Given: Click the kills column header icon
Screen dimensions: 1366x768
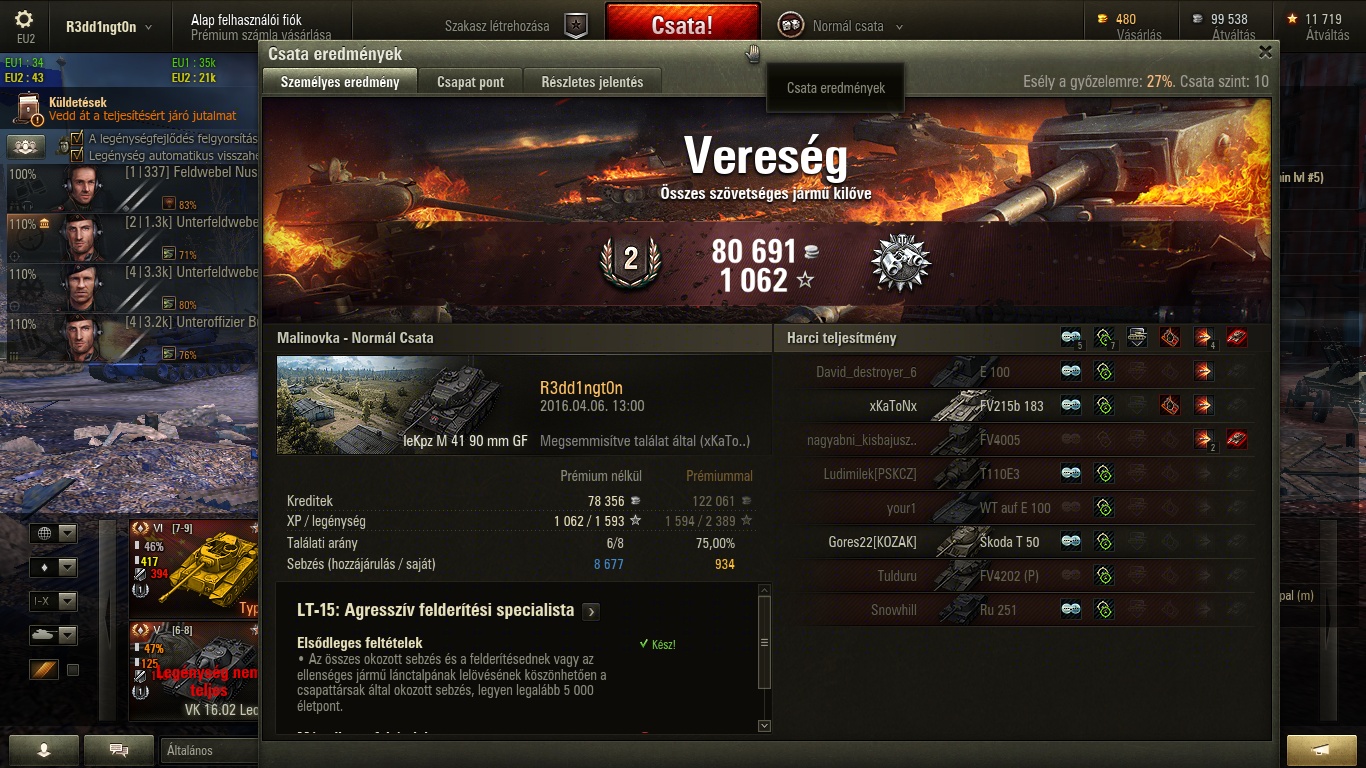Looking at the screenshot, I should [1237, 339].
